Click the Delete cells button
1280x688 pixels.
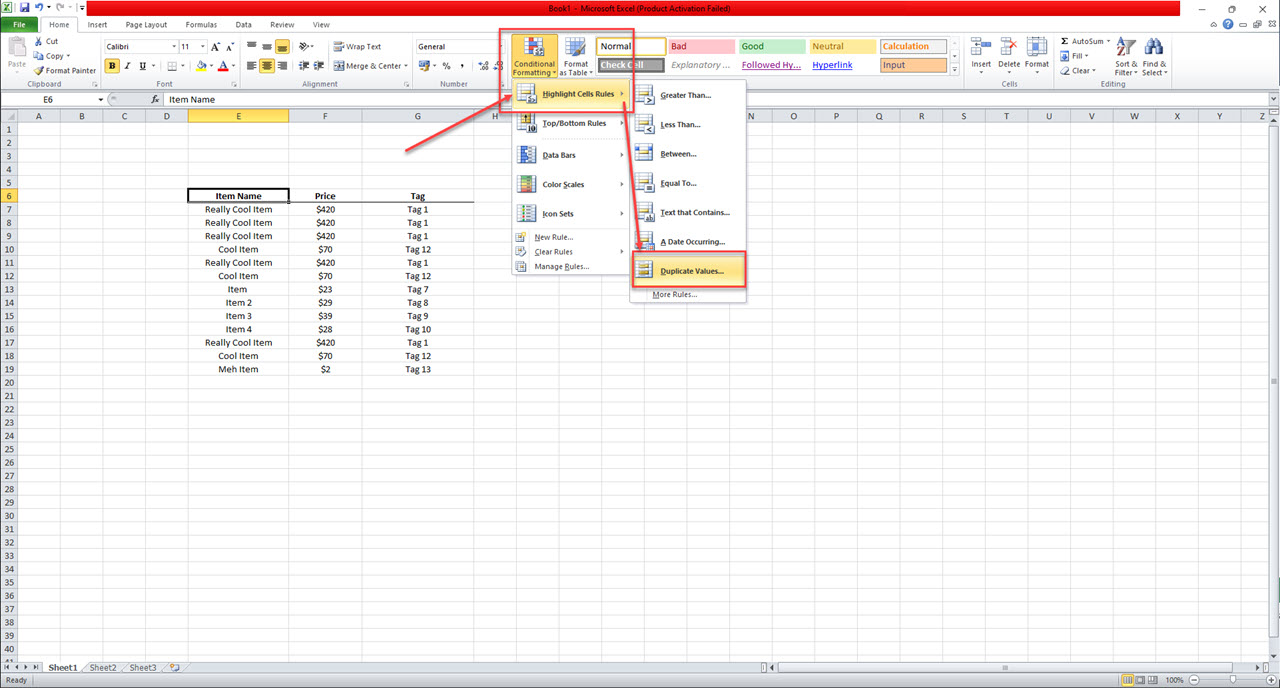(1008, 55)
